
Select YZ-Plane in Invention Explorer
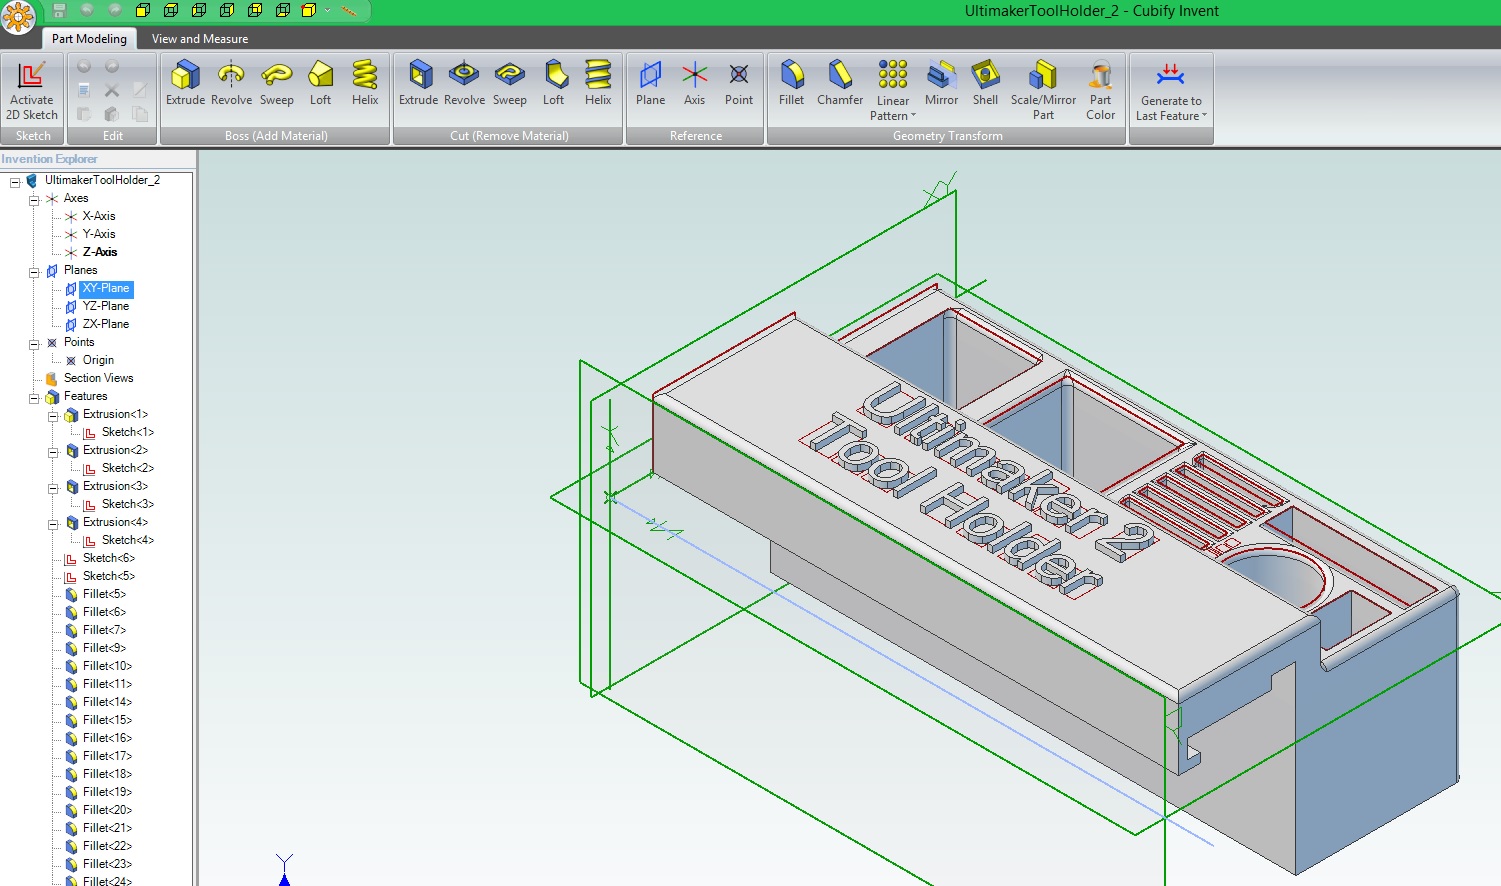coord(105,306)
